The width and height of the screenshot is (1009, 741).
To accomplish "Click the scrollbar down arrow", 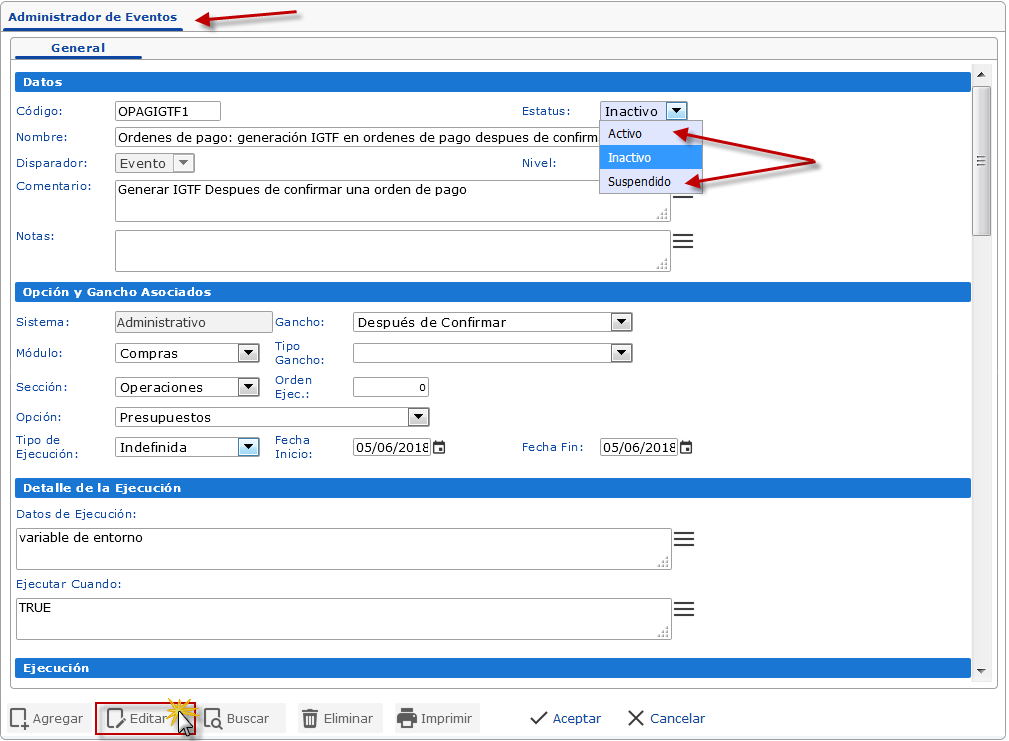I will tap(981, 671).
